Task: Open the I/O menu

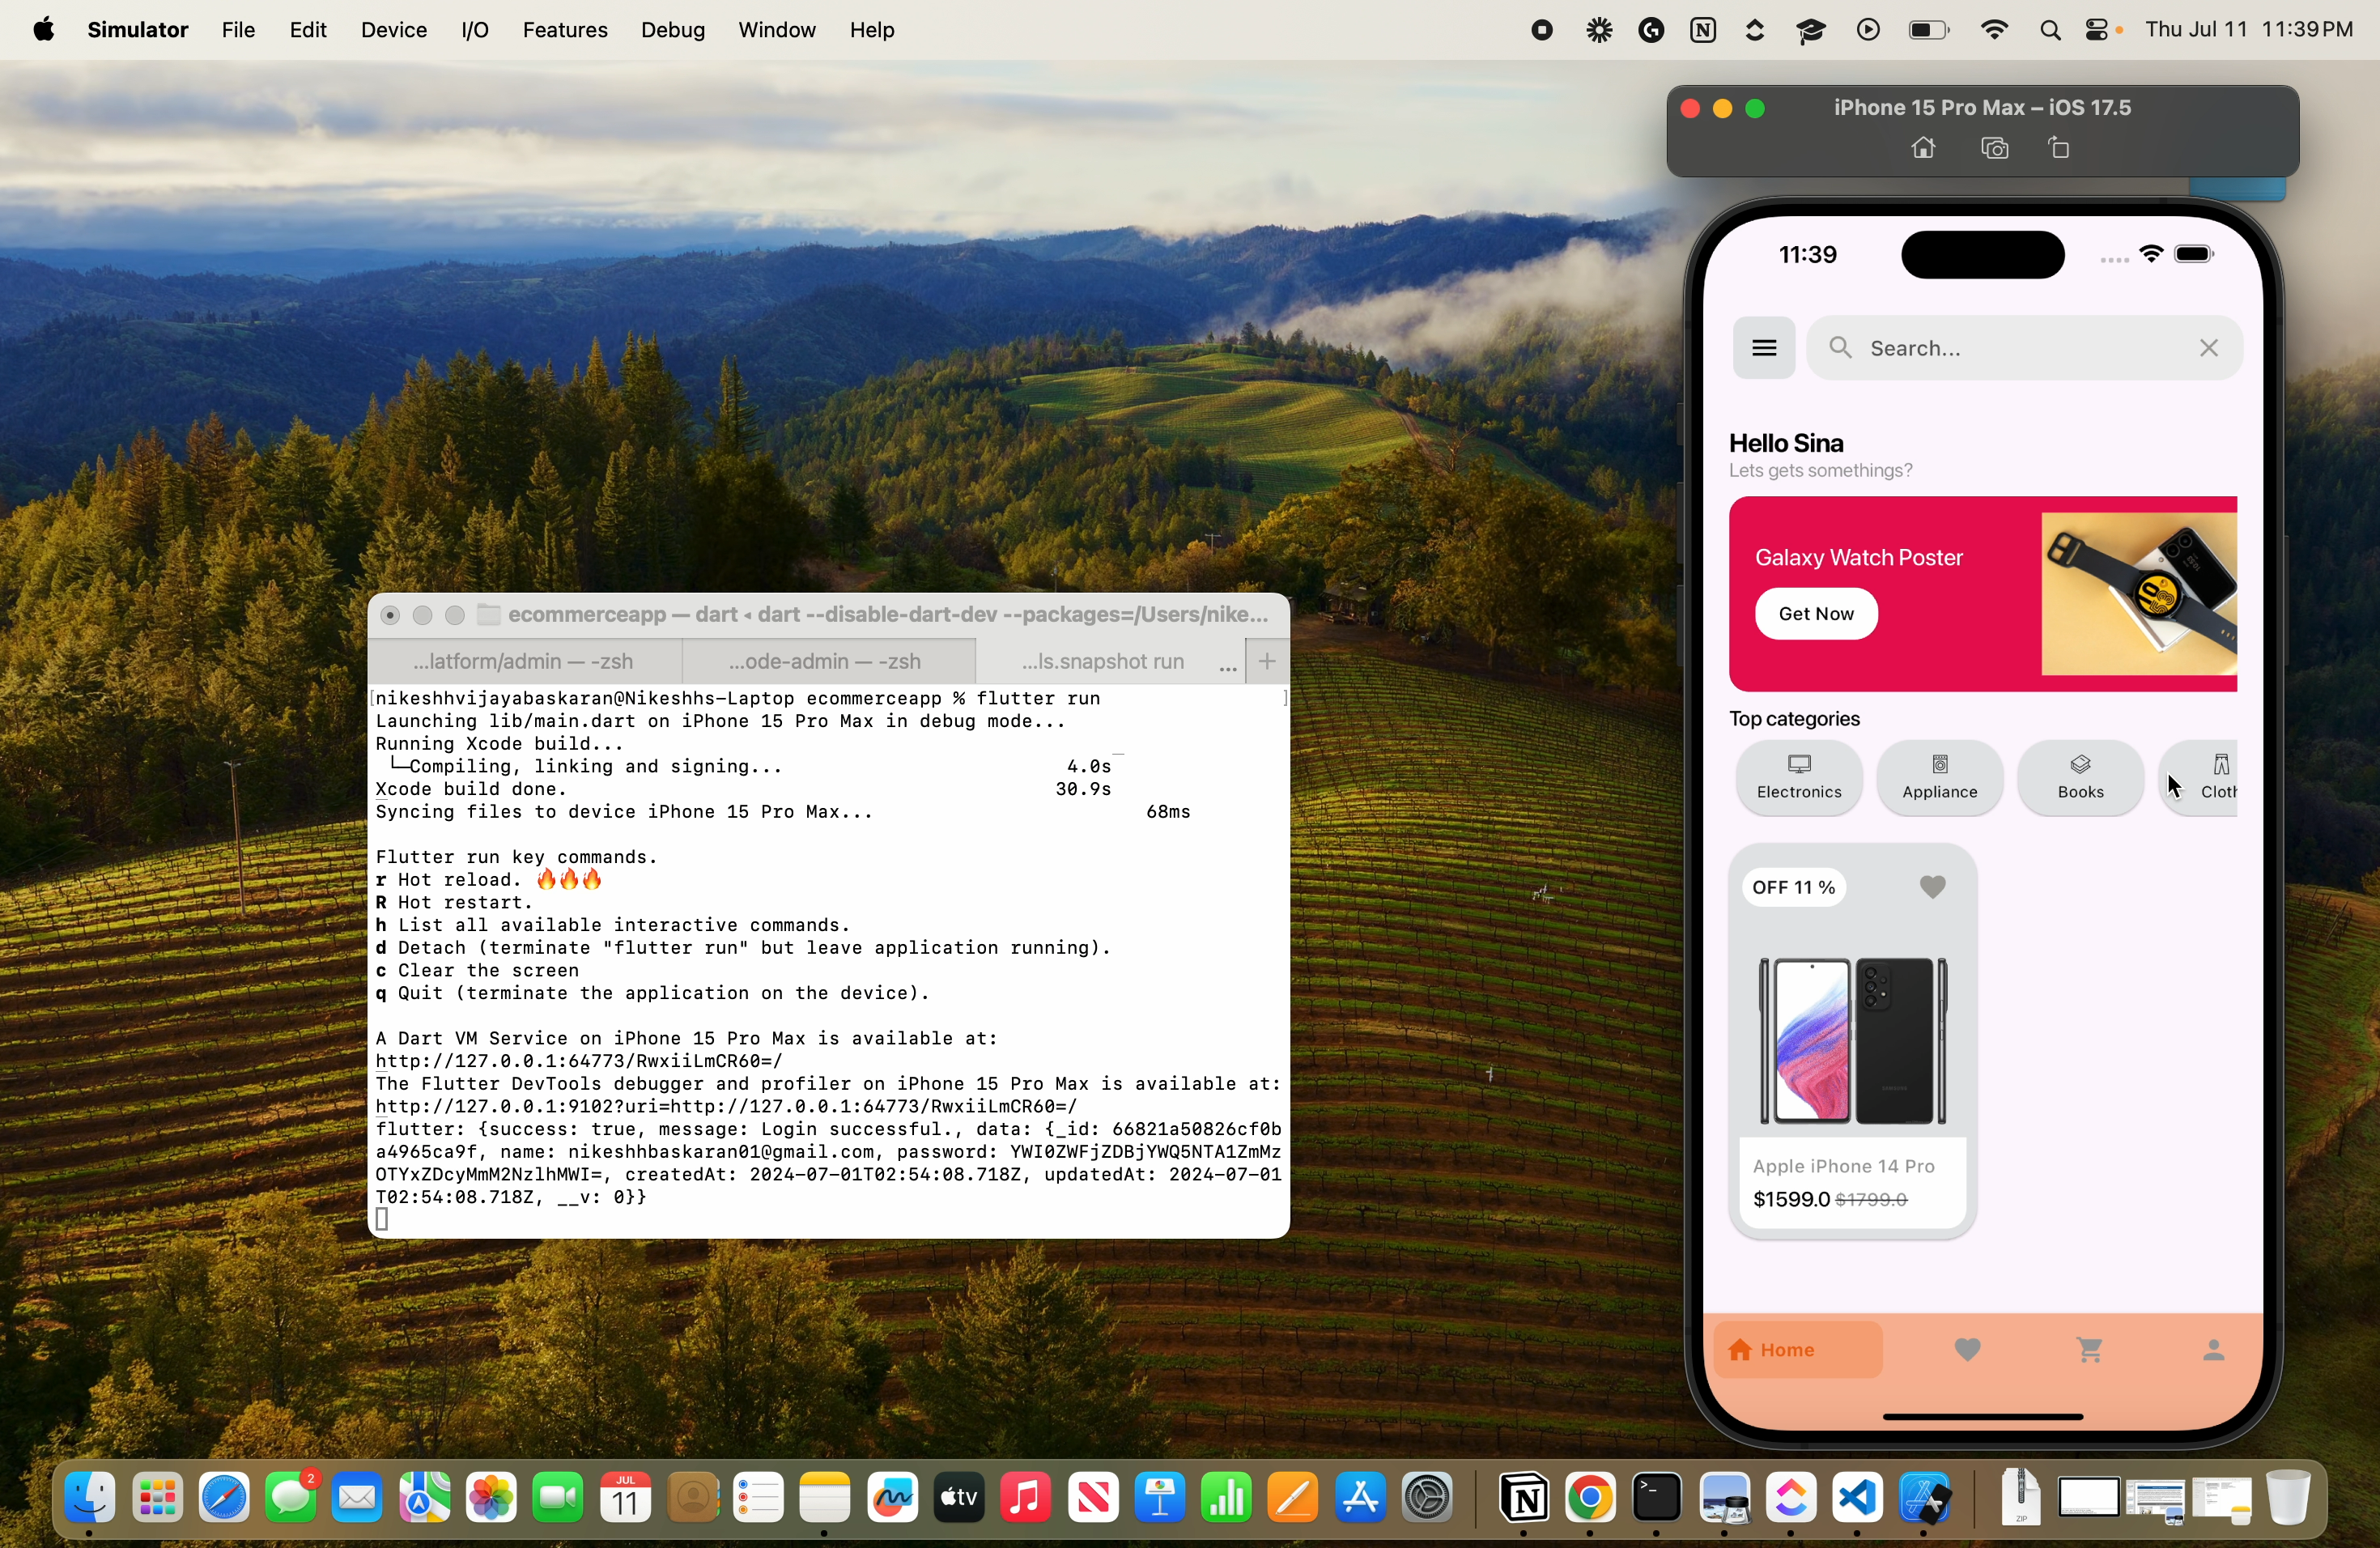Action: click(x=475, y=30)
